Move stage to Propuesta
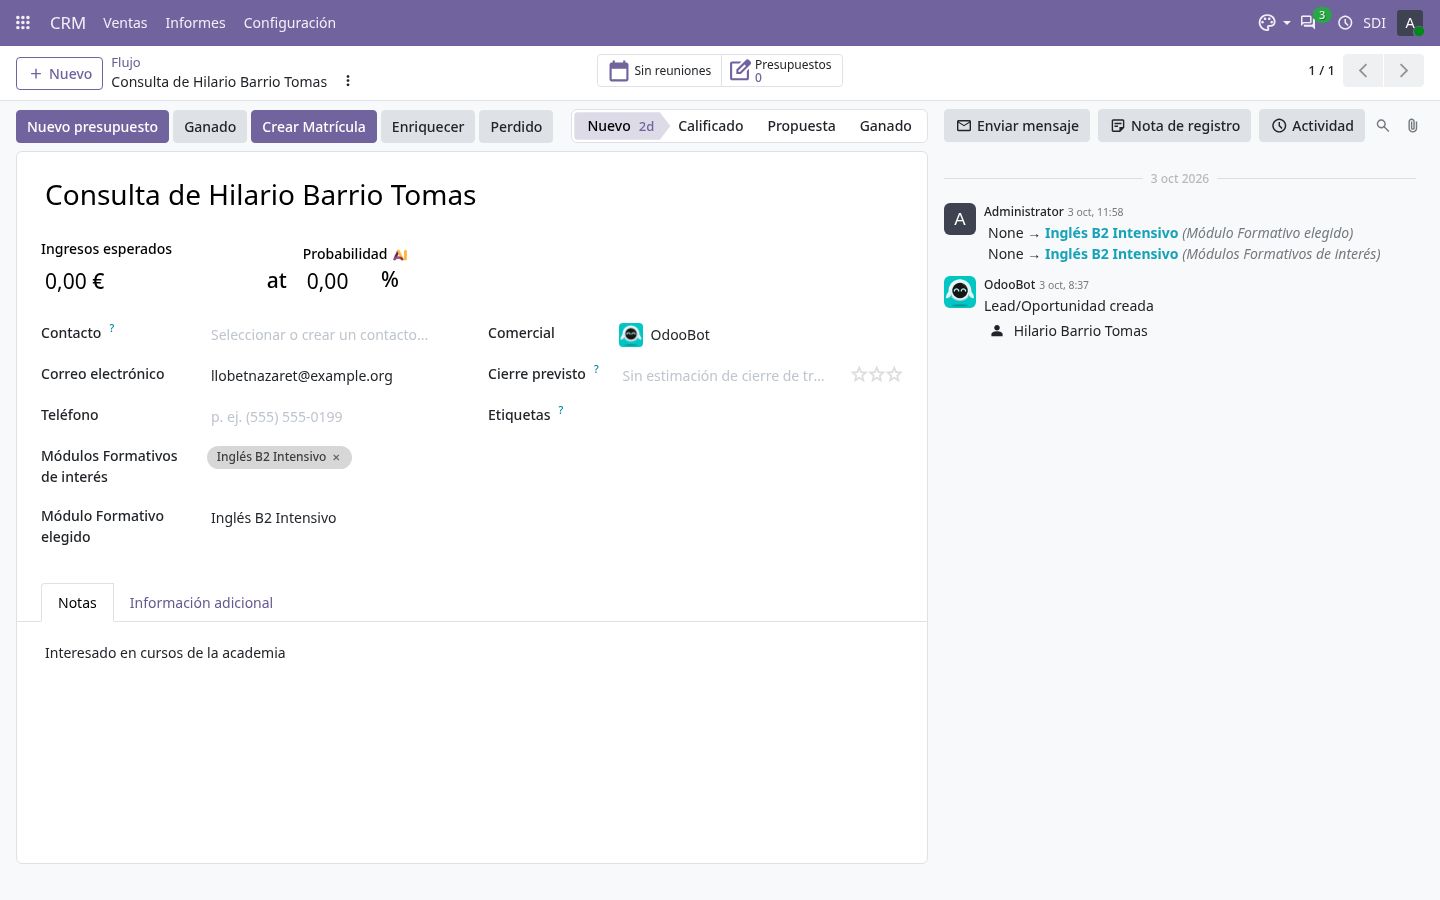1440x900 pixels. [x=801, y=126]
